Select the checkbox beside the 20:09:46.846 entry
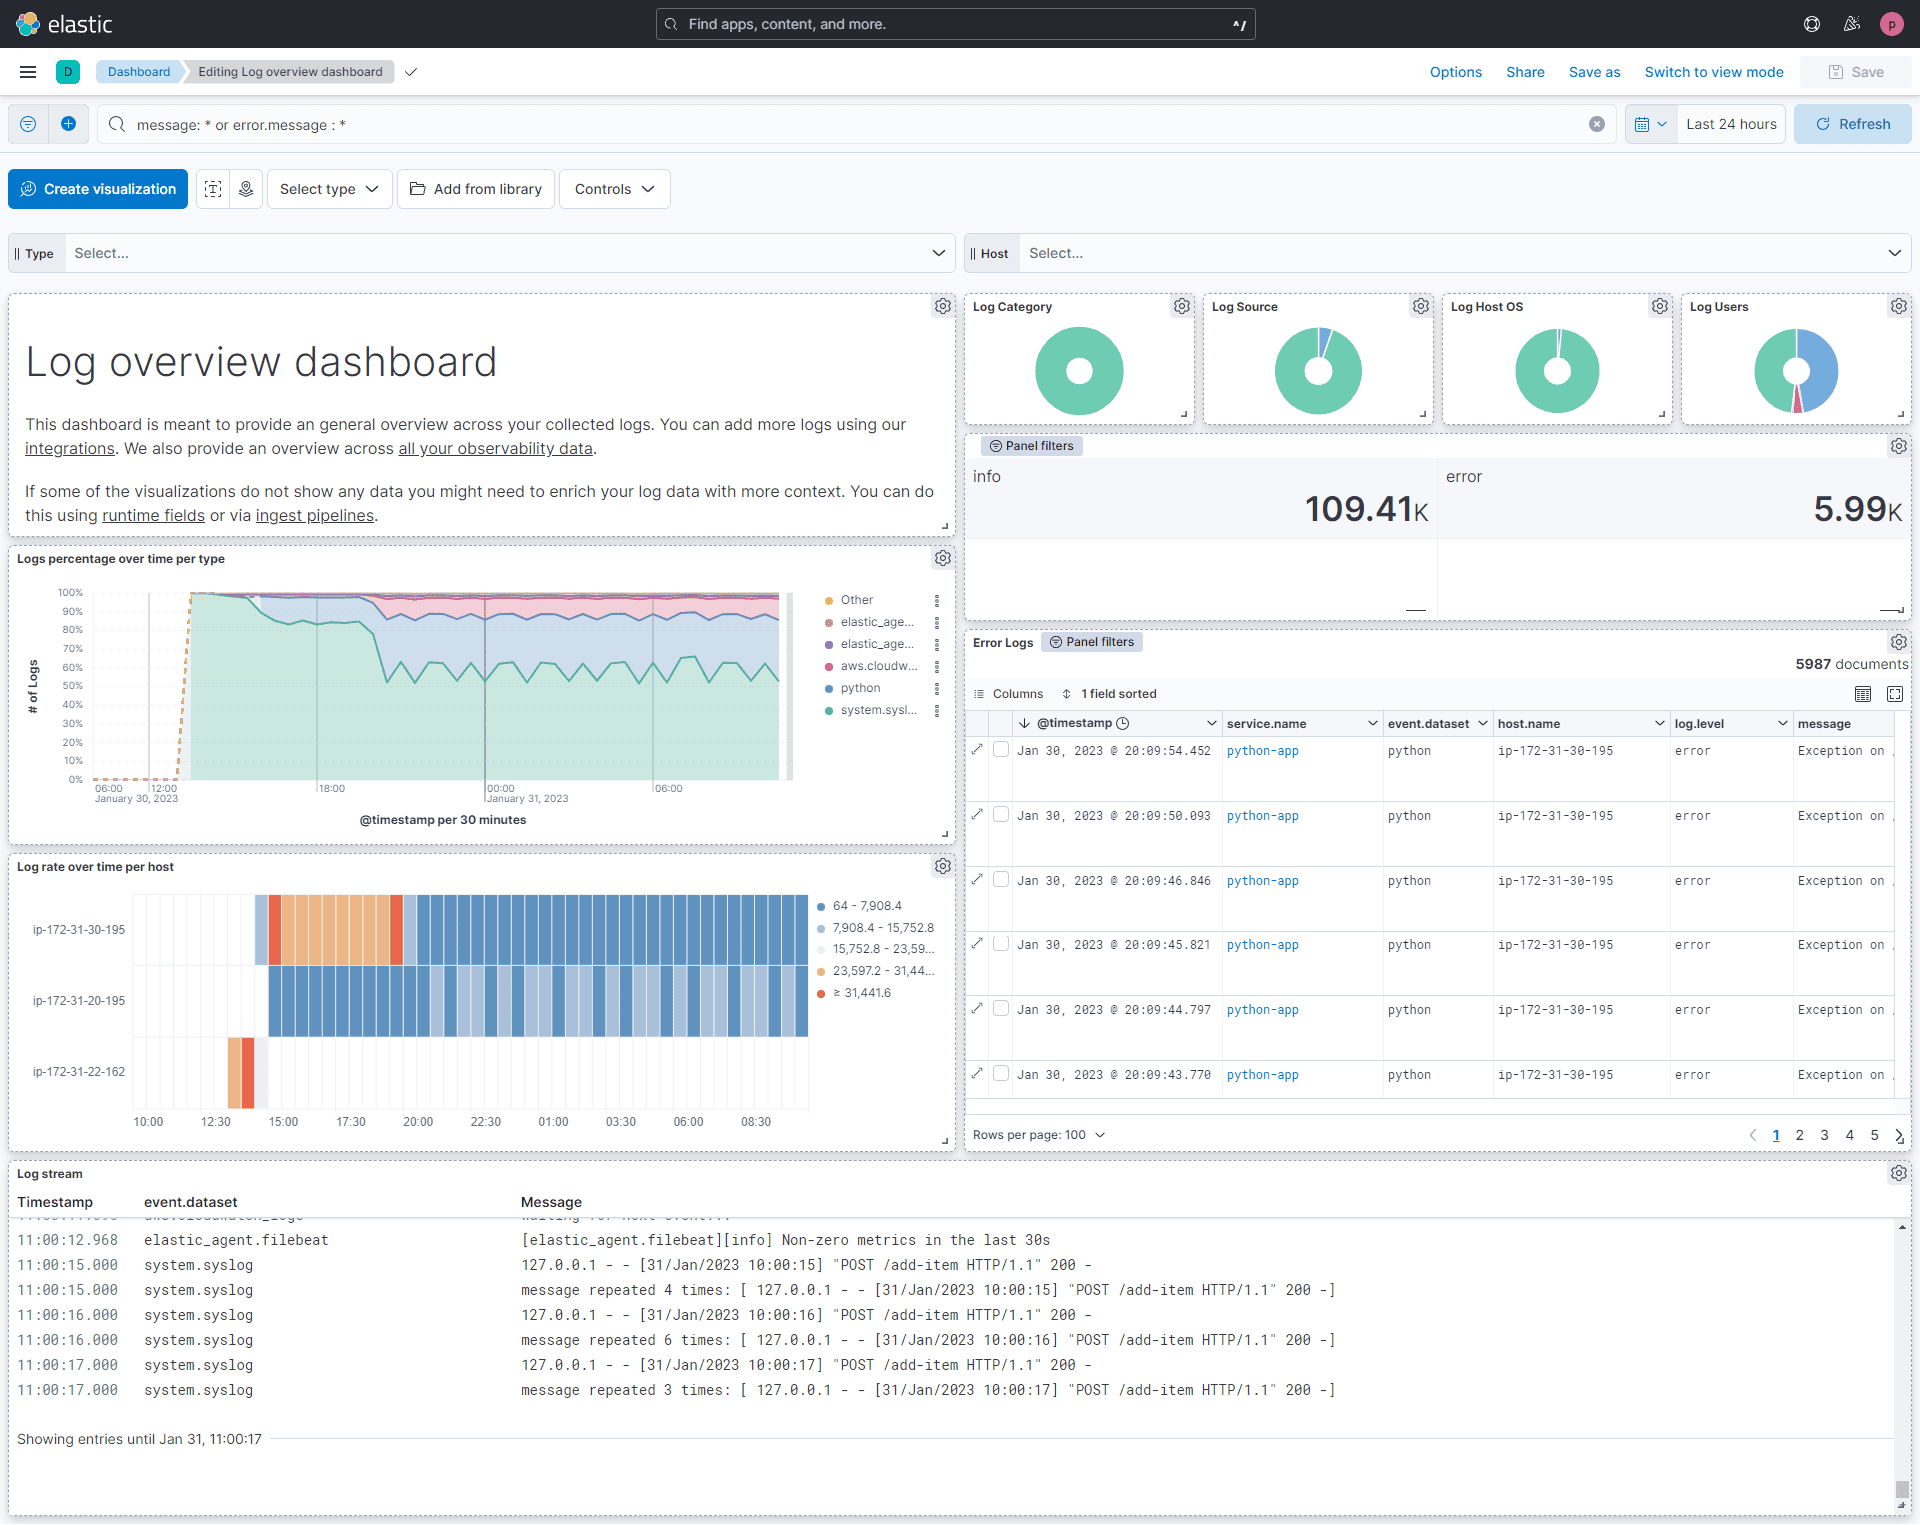 1001,879
